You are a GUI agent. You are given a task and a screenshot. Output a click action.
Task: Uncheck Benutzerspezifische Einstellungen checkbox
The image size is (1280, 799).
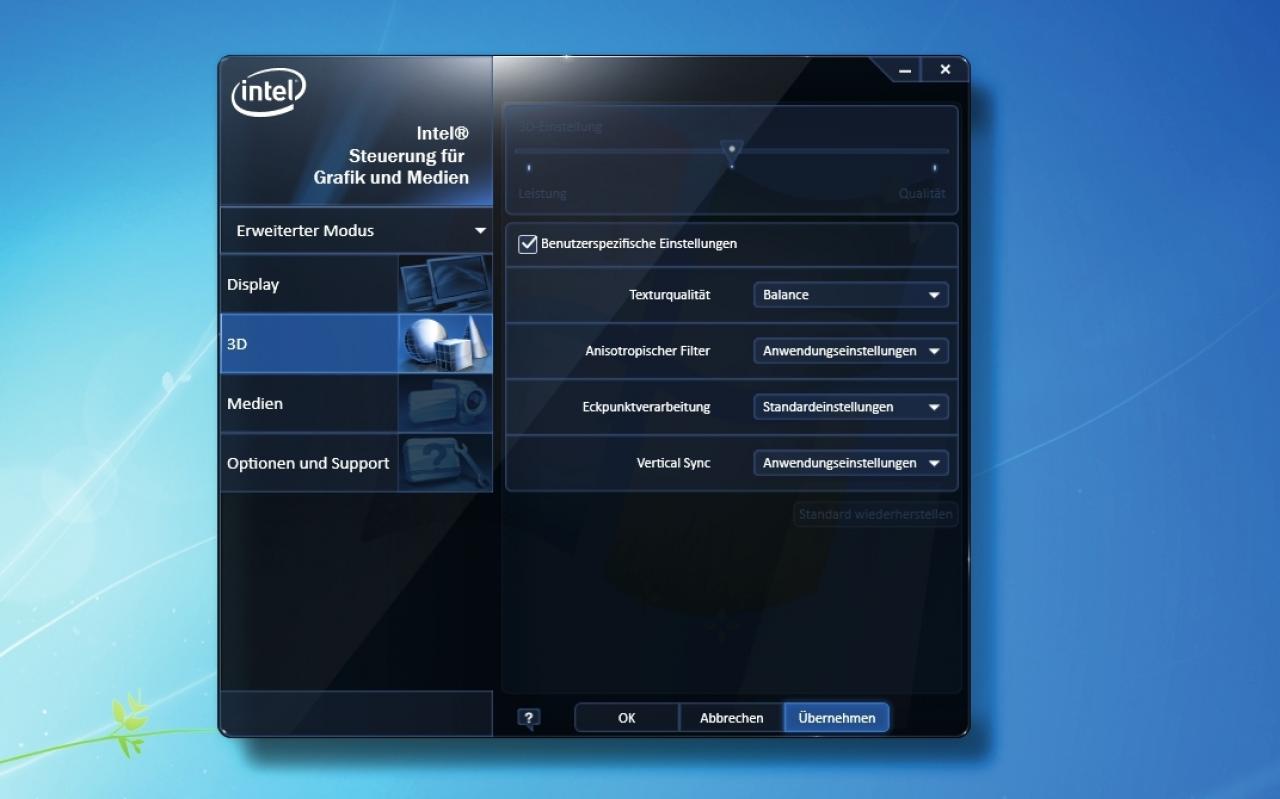tap(528, 243)
